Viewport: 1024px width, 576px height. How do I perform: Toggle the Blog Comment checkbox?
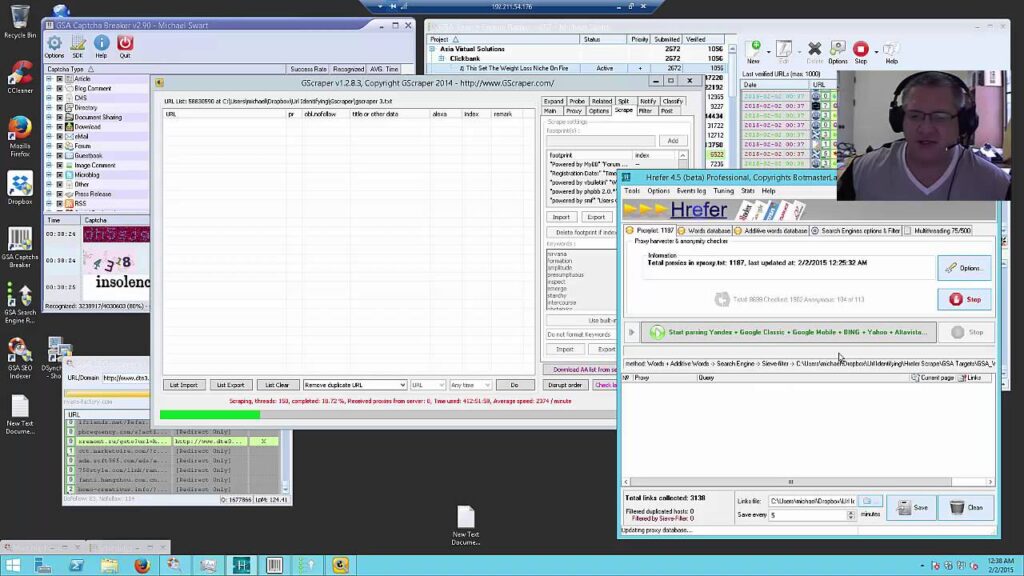(x=59, y=88)
